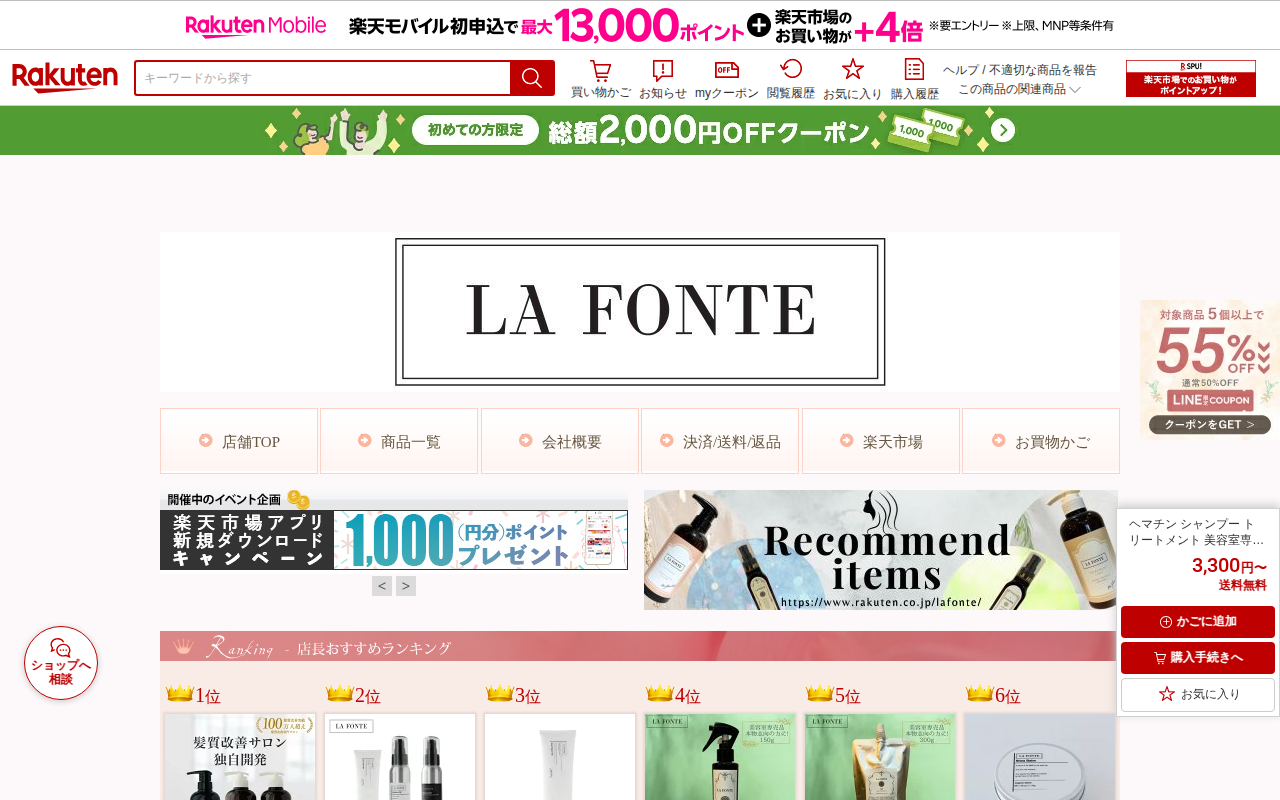Open the 2位 ranked product thumbnail
1280x800 pixels.
[x=400, y=756]
